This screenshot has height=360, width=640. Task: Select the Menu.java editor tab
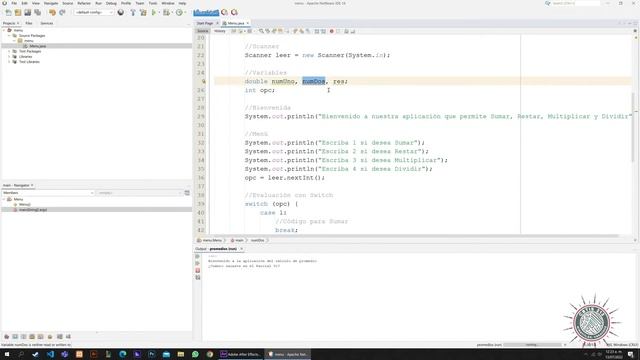(236, 23)
